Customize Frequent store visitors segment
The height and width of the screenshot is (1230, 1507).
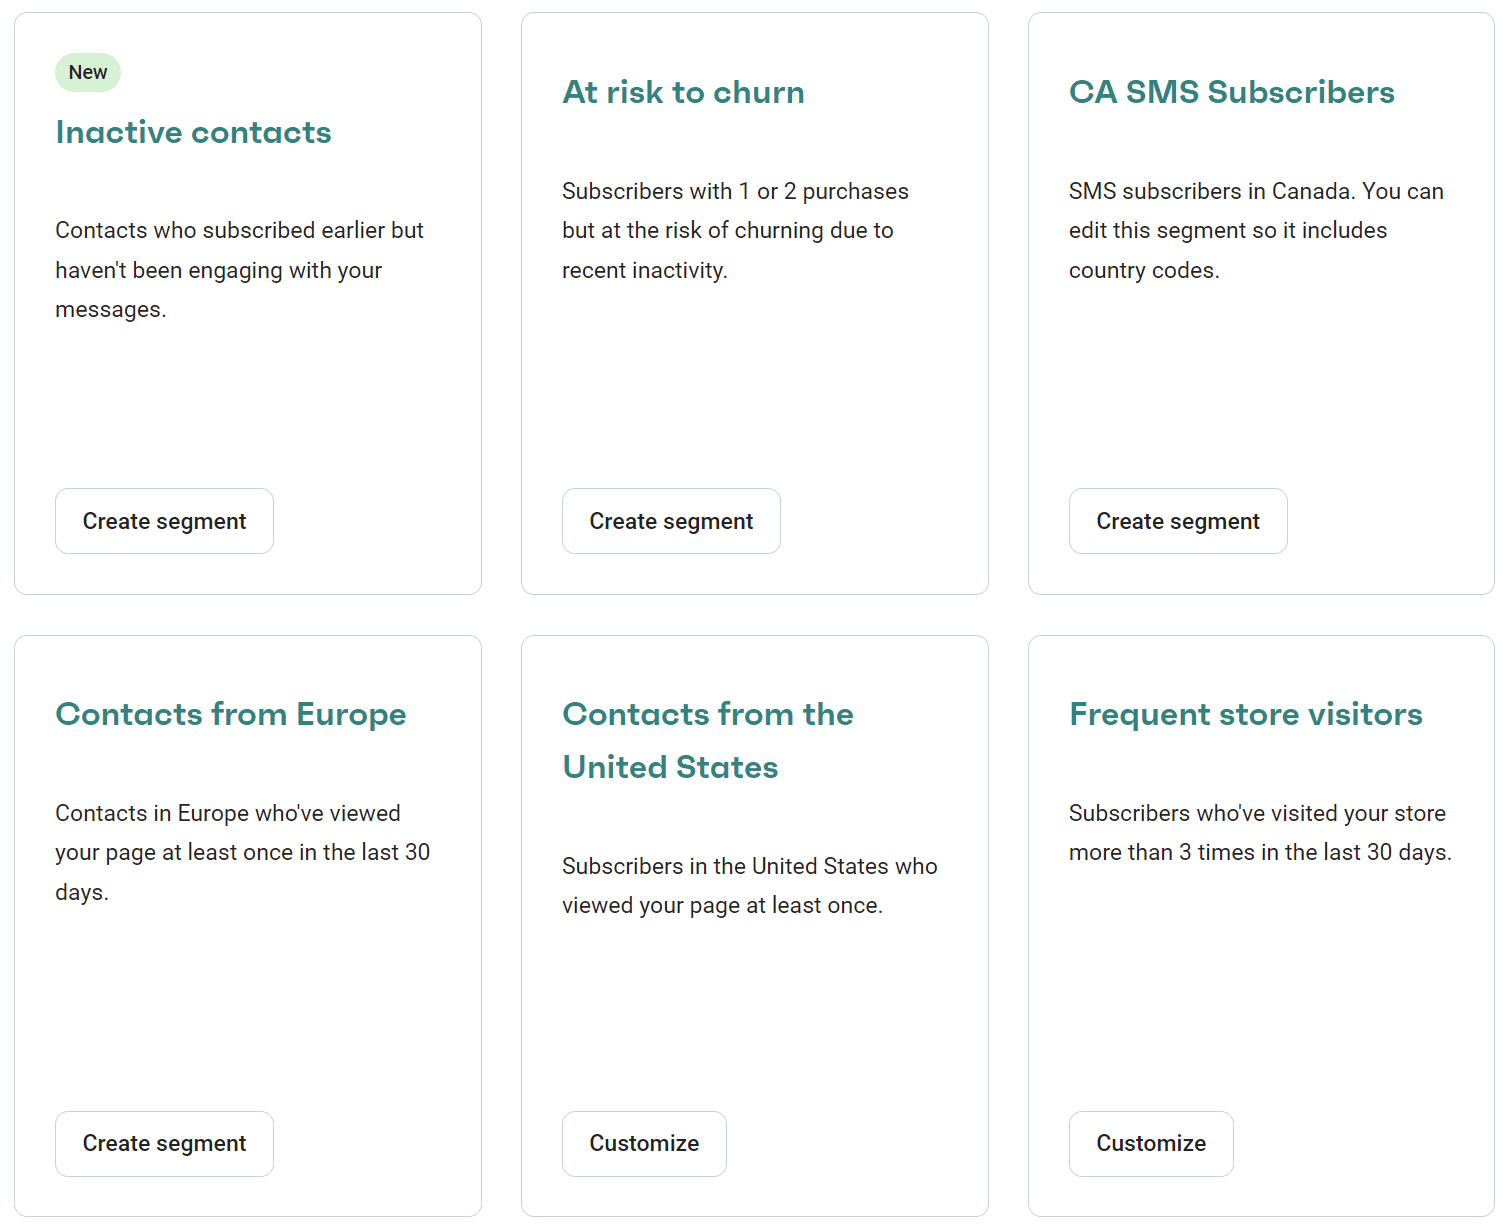click(1151, 1144)
